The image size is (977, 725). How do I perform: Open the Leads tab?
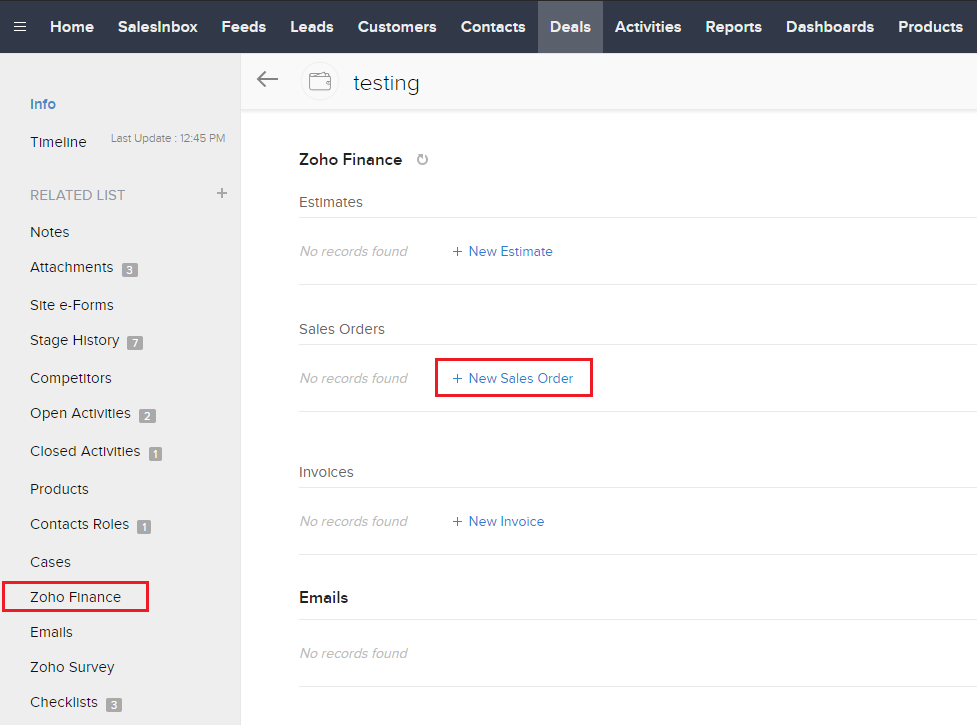311,27
